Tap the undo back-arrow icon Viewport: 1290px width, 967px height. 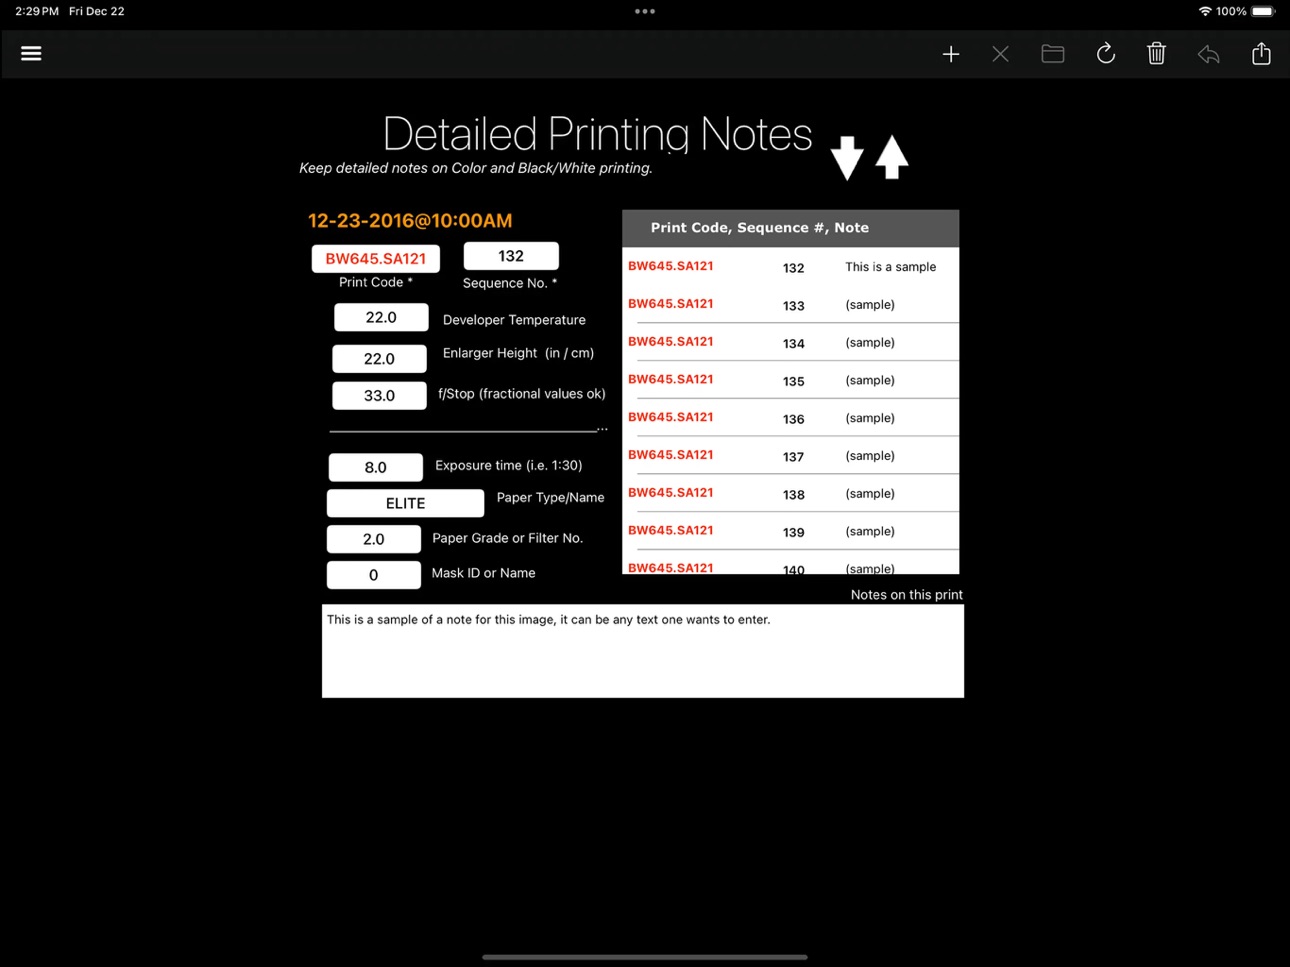pyautogui.click(x=1208, y=54)
